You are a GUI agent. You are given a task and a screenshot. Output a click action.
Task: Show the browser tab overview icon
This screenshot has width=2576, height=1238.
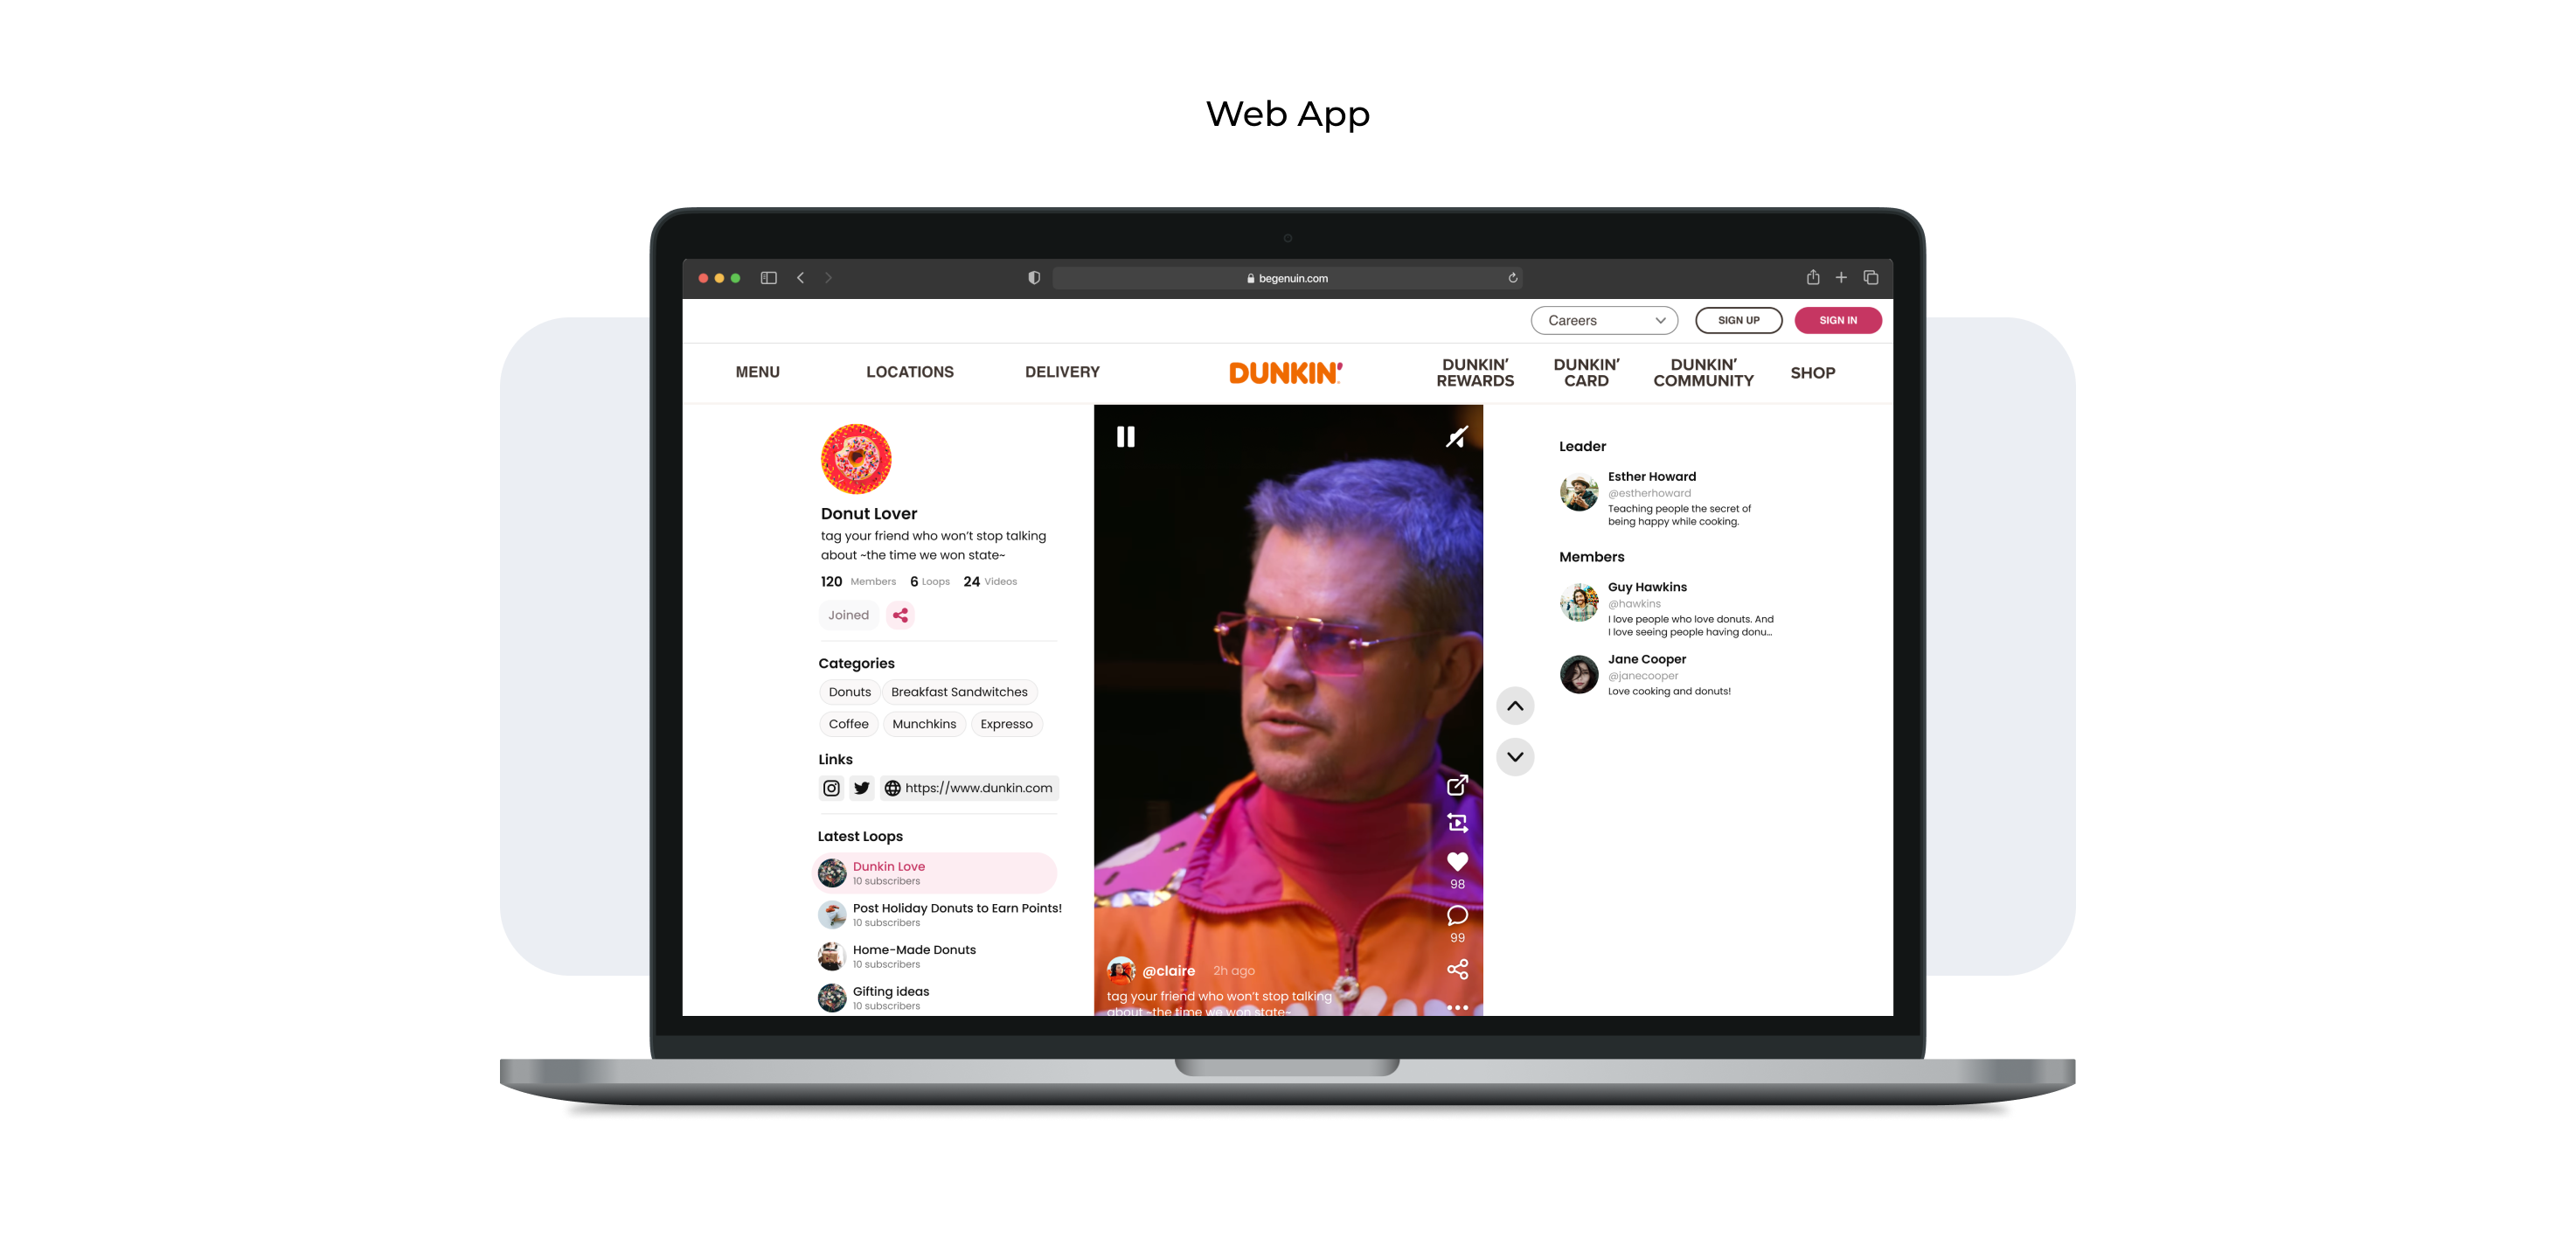1870,277
